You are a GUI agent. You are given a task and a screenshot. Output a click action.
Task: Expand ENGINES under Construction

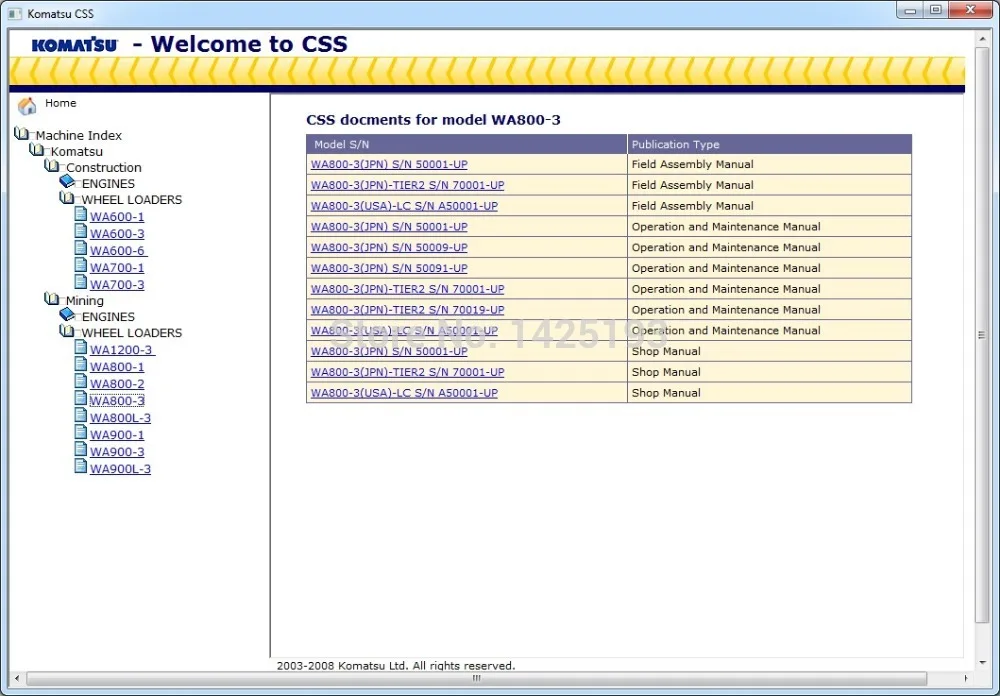click(68, 182)
